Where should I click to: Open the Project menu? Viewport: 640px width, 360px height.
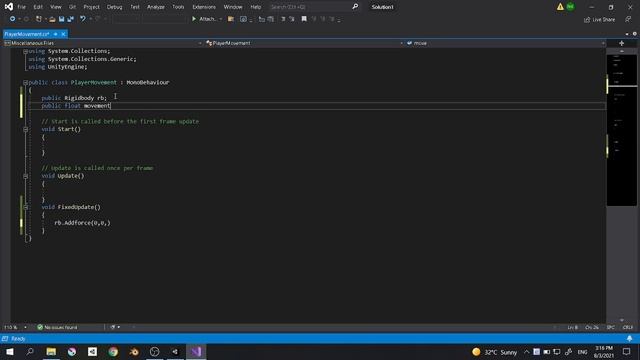coord(91,7)
